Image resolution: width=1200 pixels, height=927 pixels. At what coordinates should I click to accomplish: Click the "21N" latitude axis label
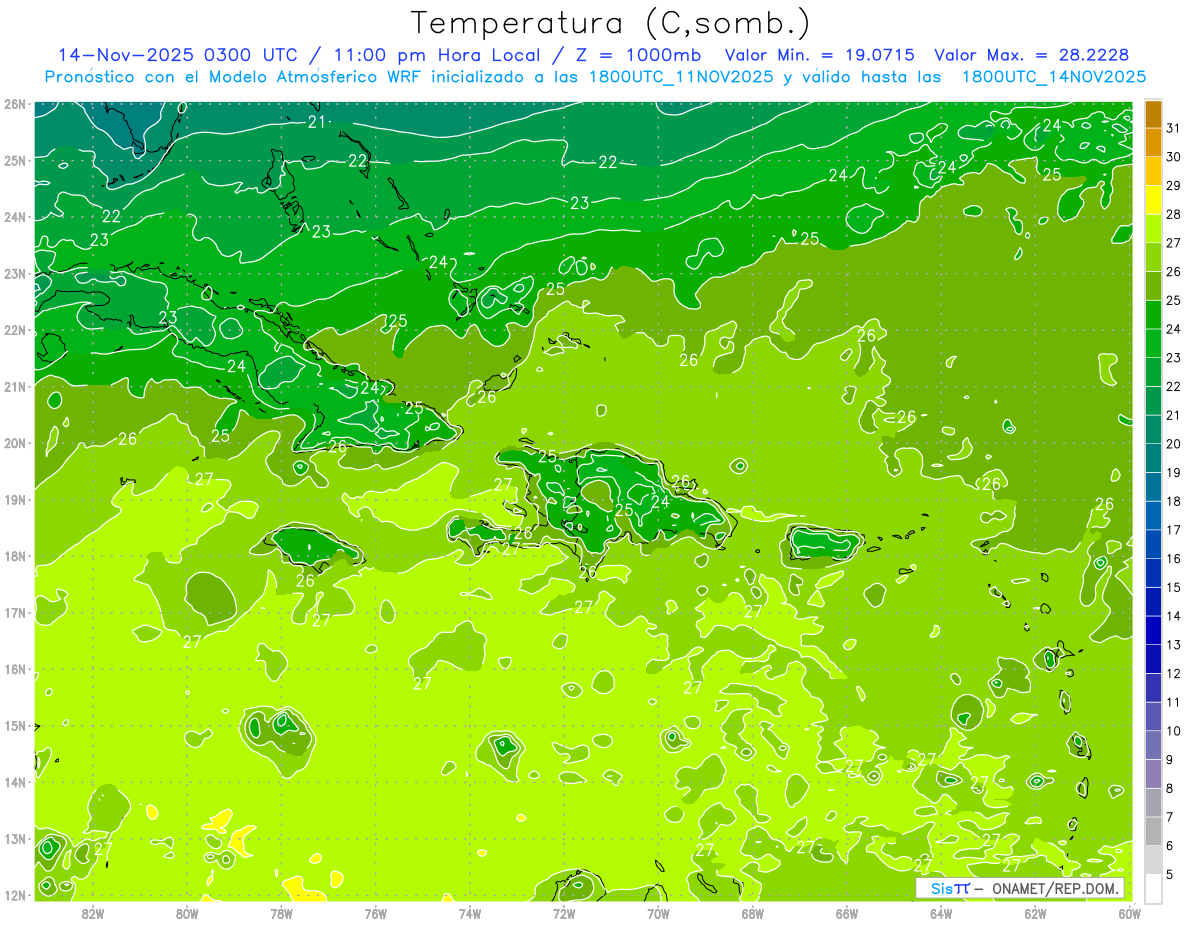pos(14,387)
